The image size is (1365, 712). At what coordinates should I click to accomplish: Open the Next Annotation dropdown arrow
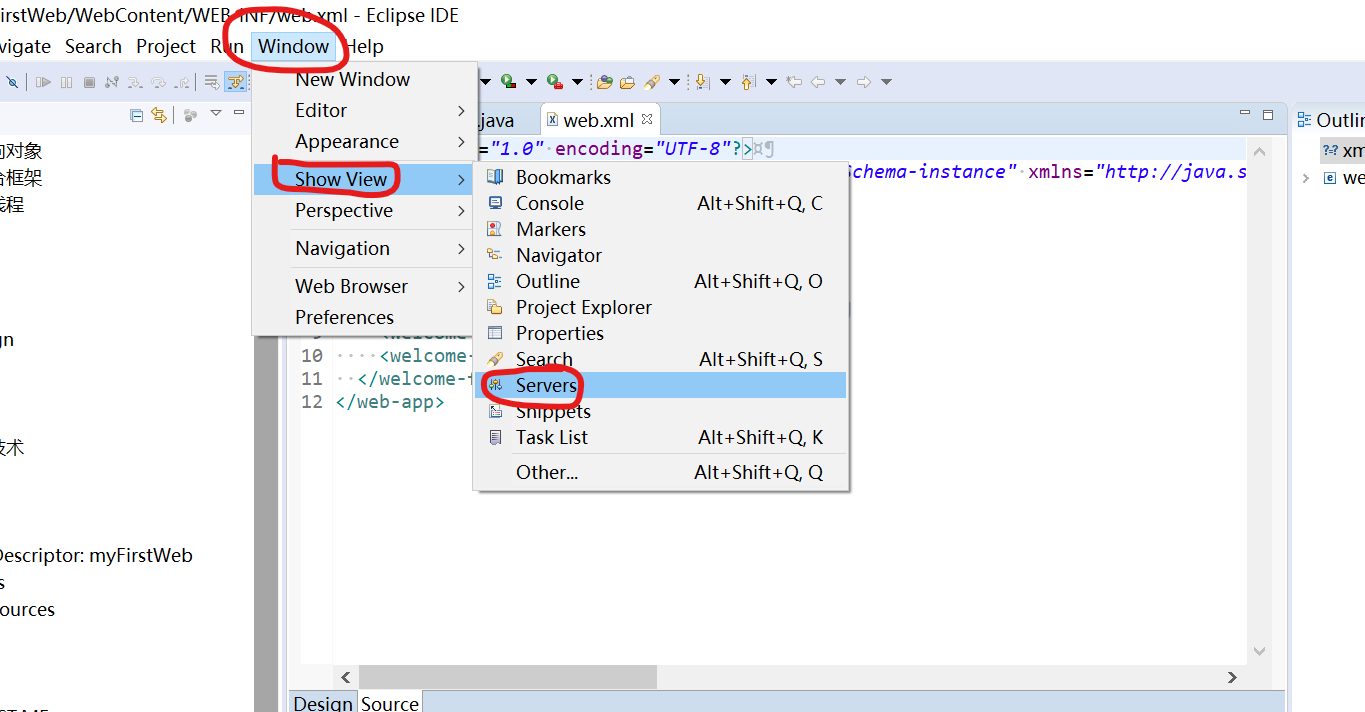[725, 82]
